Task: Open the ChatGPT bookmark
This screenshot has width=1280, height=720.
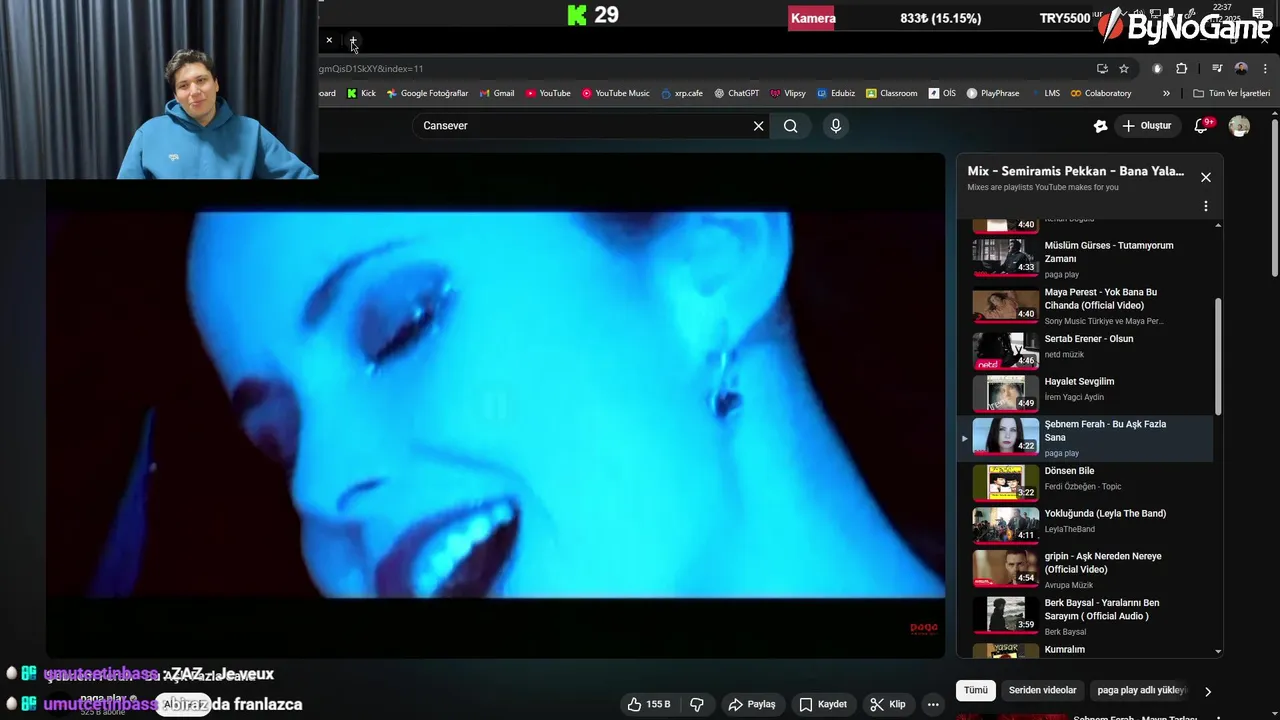Action: tap(737, 93)
